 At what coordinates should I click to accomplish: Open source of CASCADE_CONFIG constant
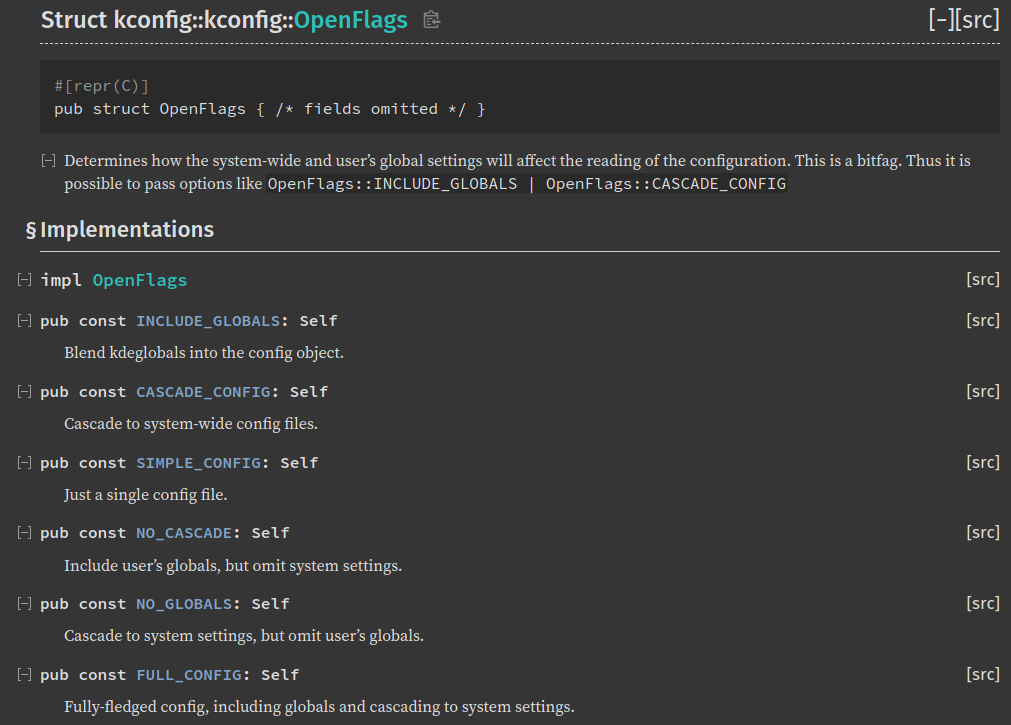[983, 391]
